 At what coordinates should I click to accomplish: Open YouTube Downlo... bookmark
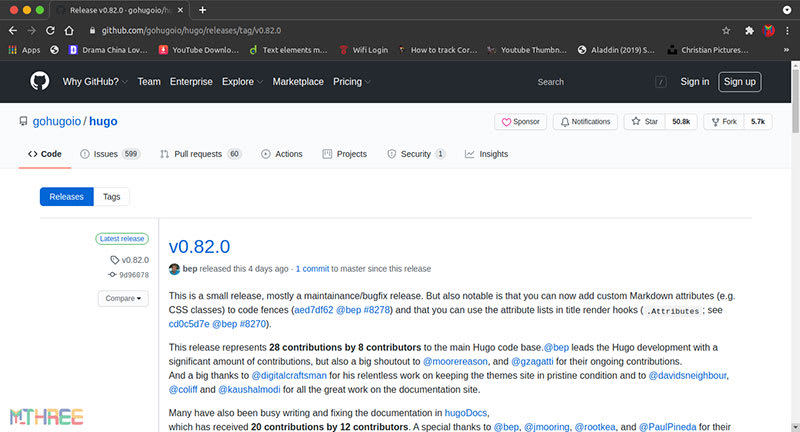pos(199,50)
